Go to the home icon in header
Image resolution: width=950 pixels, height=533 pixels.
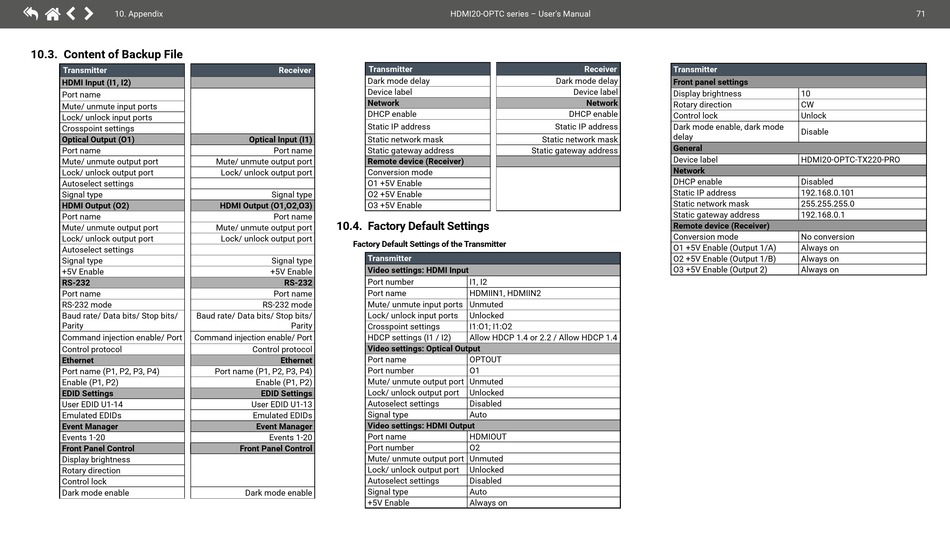pos(53,13)
